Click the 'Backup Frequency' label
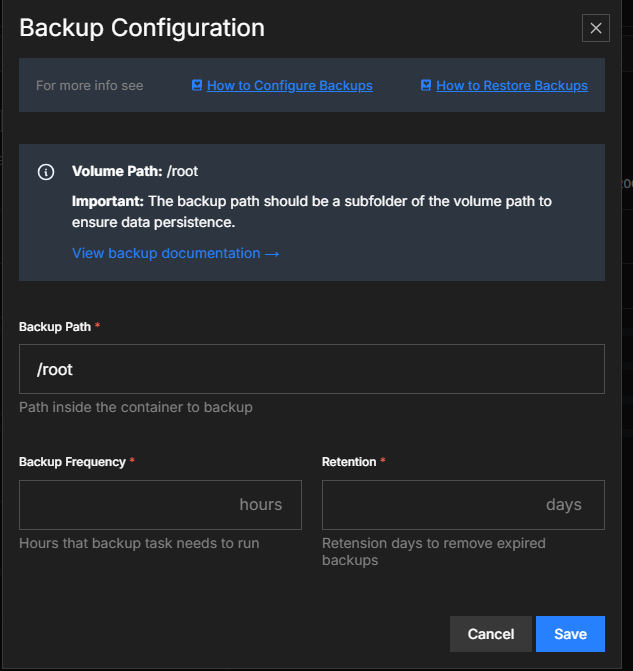The width and height of the screenshot is (633, 671). pos(72,462)
